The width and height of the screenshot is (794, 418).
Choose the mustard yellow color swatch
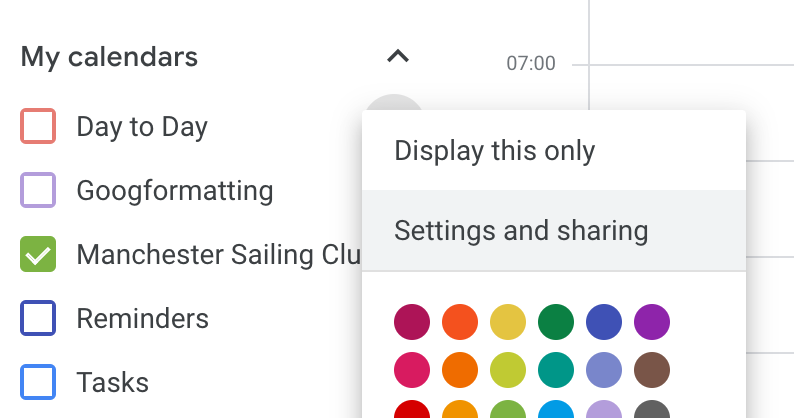tap(508, 322)
